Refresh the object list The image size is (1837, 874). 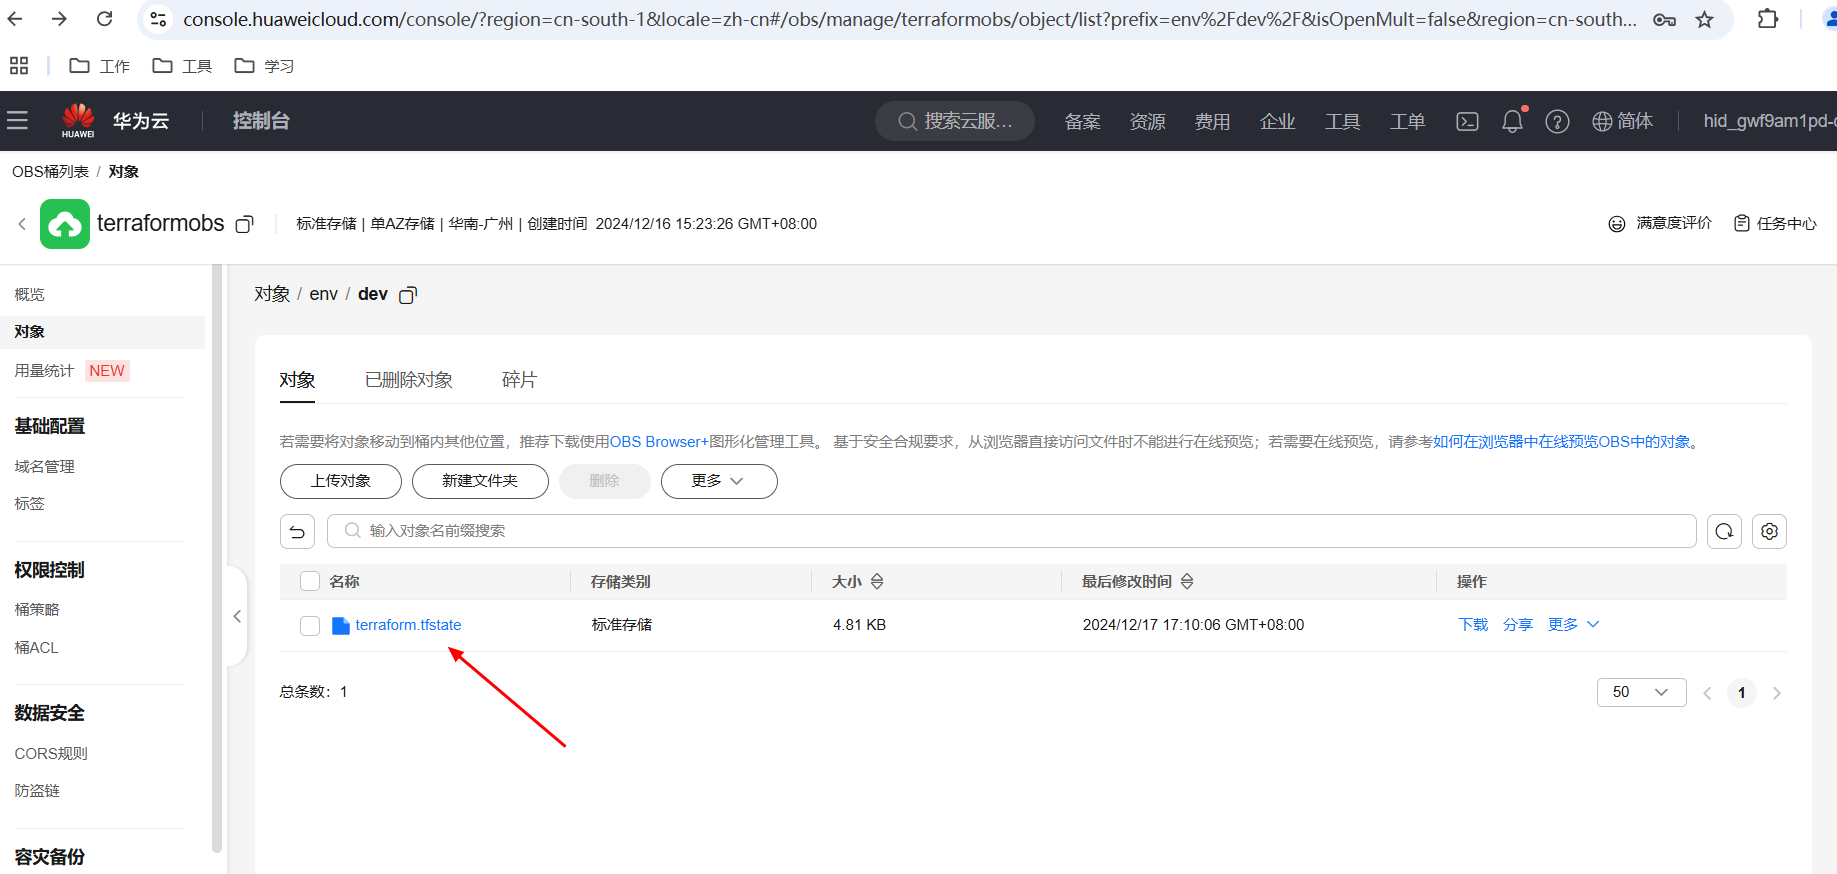1724,531
